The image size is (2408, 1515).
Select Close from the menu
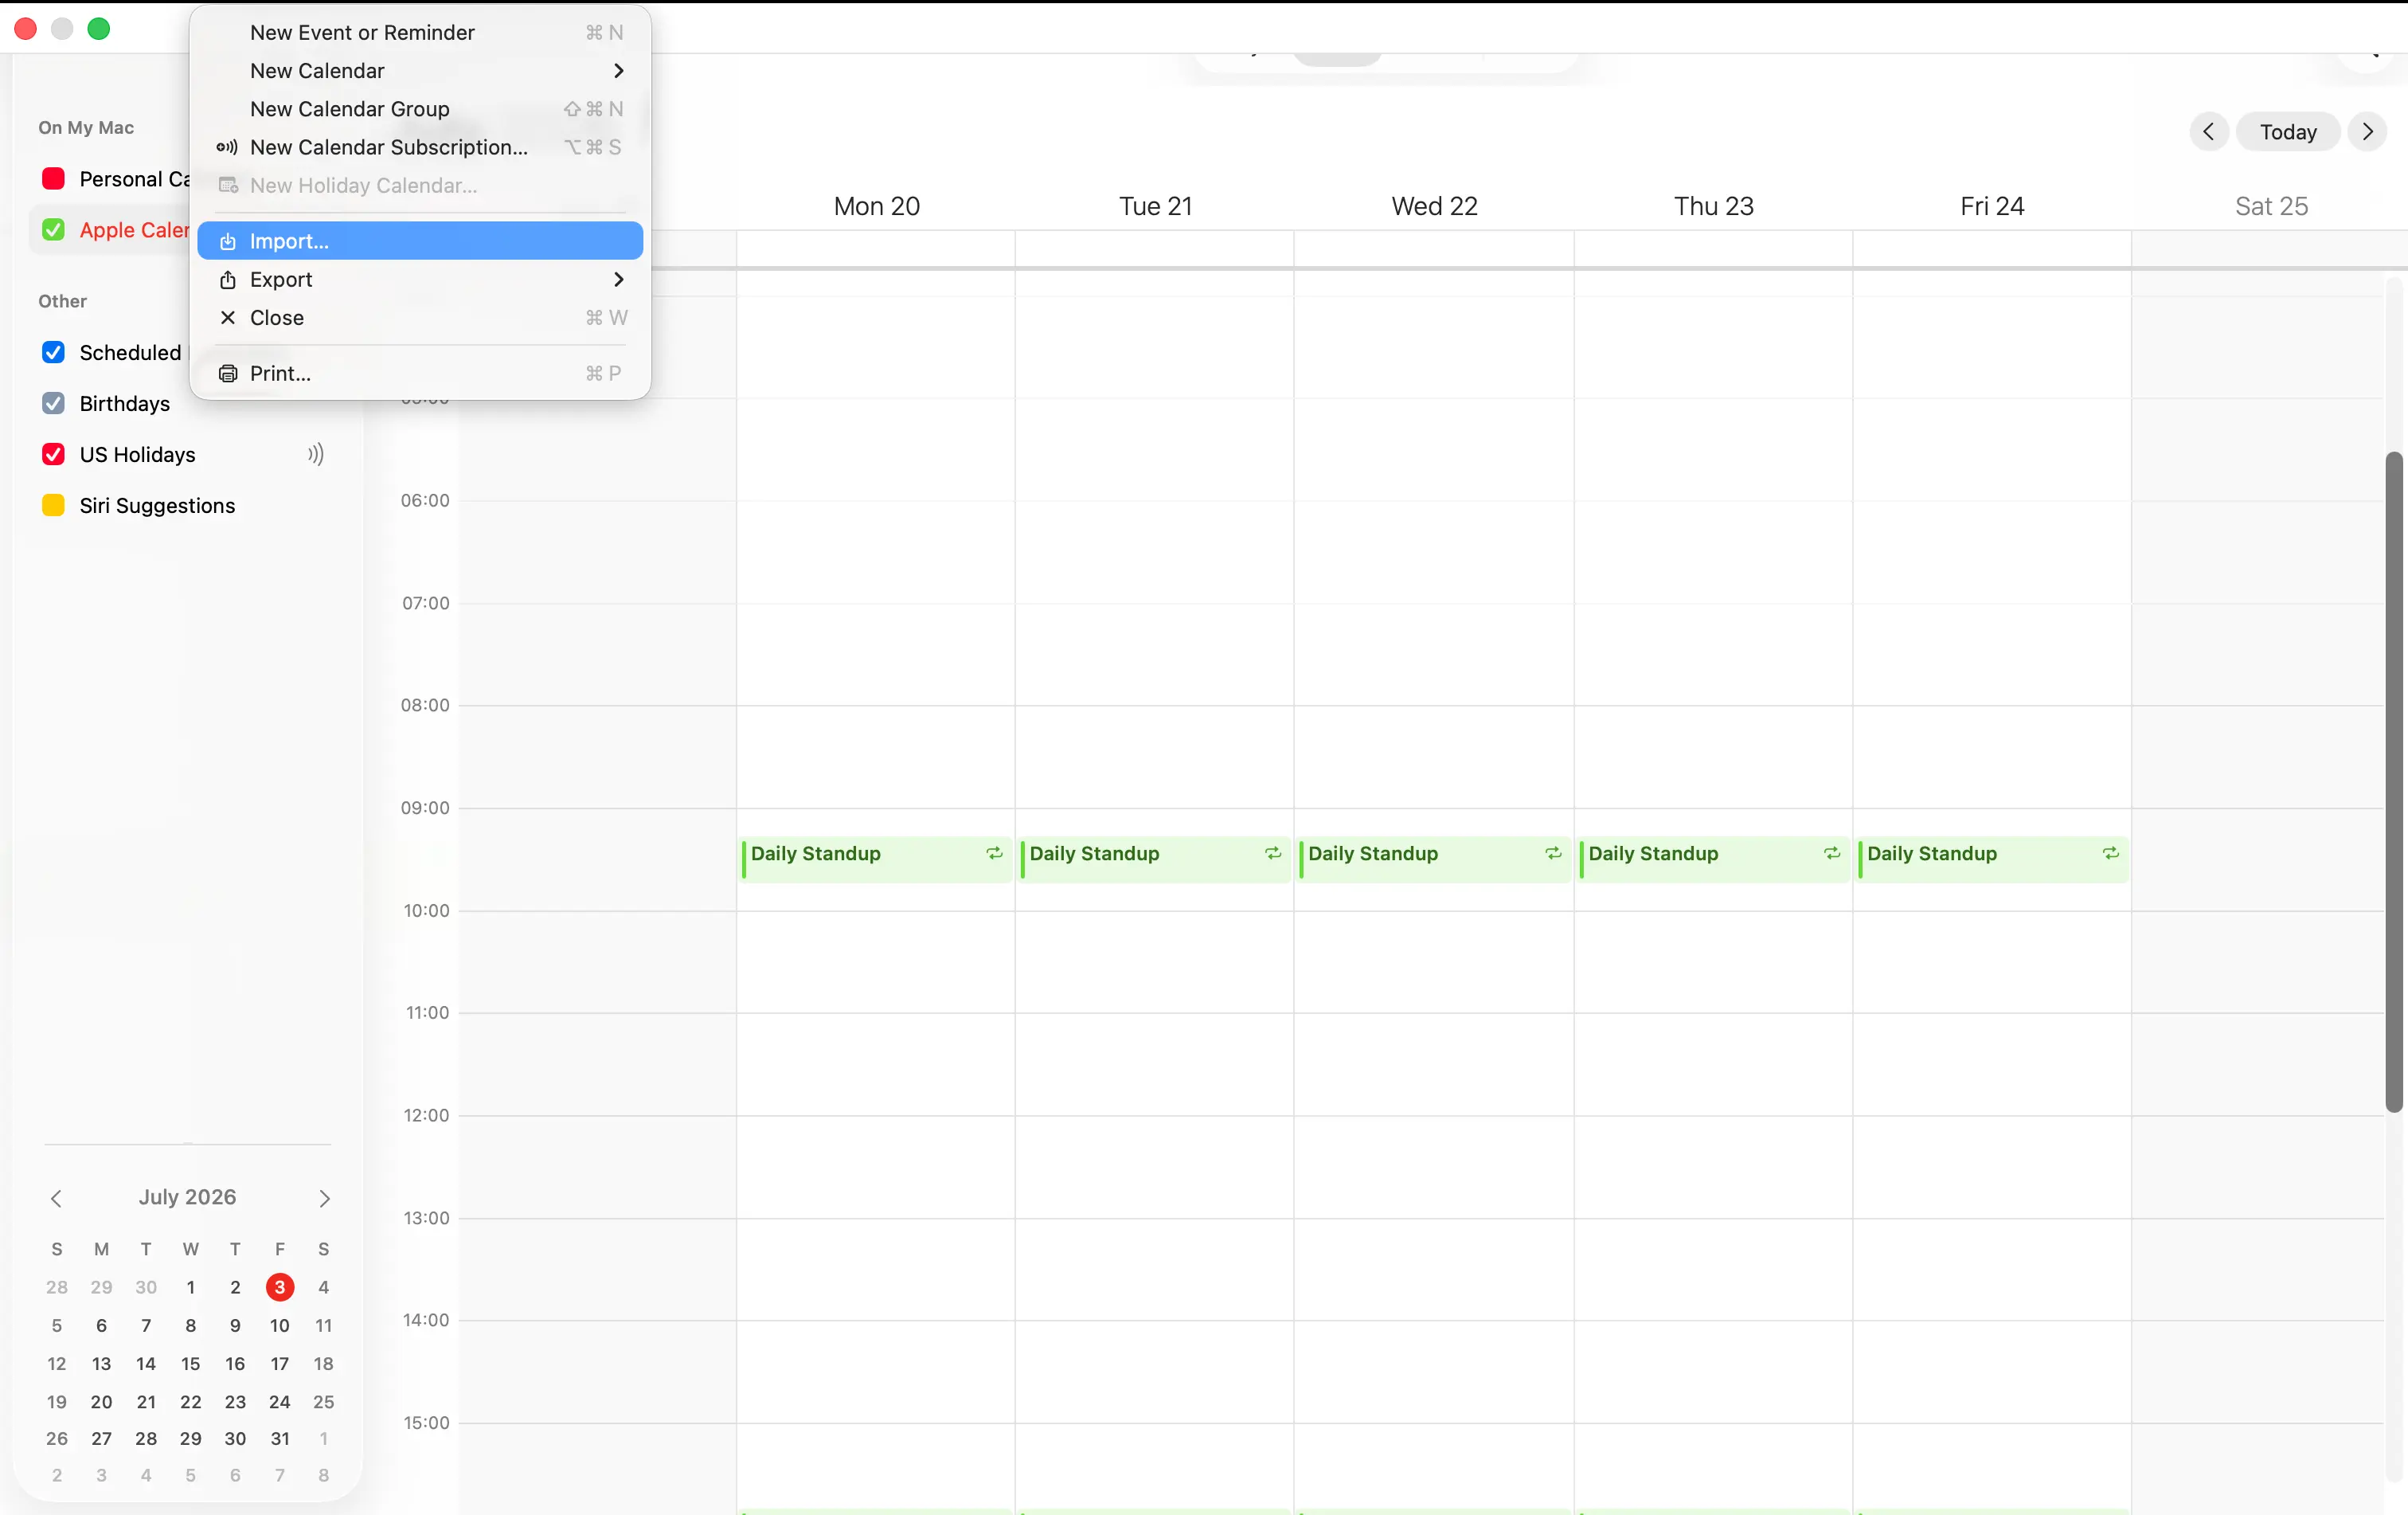click(x=420, y=317)
